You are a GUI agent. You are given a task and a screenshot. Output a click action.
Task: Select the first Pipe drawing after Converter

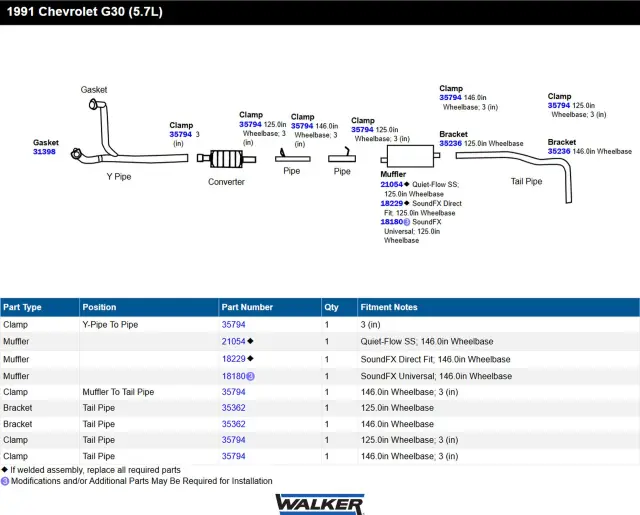tap(292, 156)
